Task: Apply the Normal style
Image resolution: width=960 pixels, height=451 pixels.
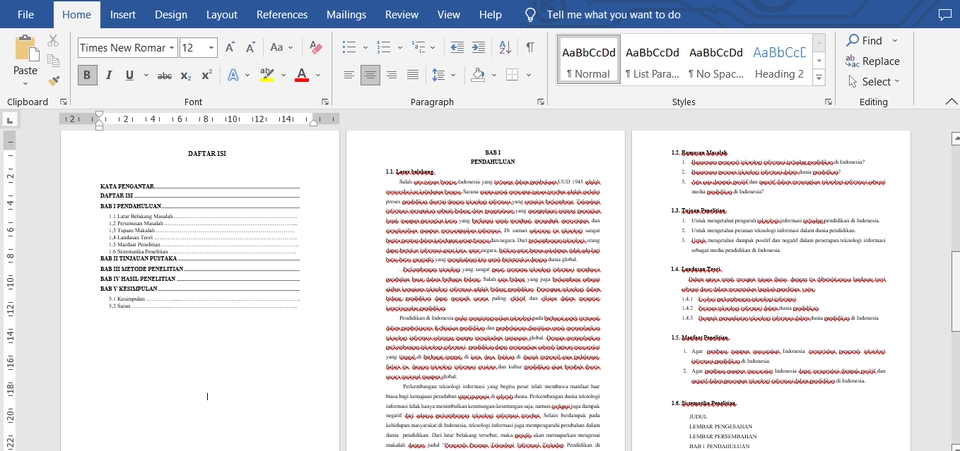Action: tap(588, 59)
